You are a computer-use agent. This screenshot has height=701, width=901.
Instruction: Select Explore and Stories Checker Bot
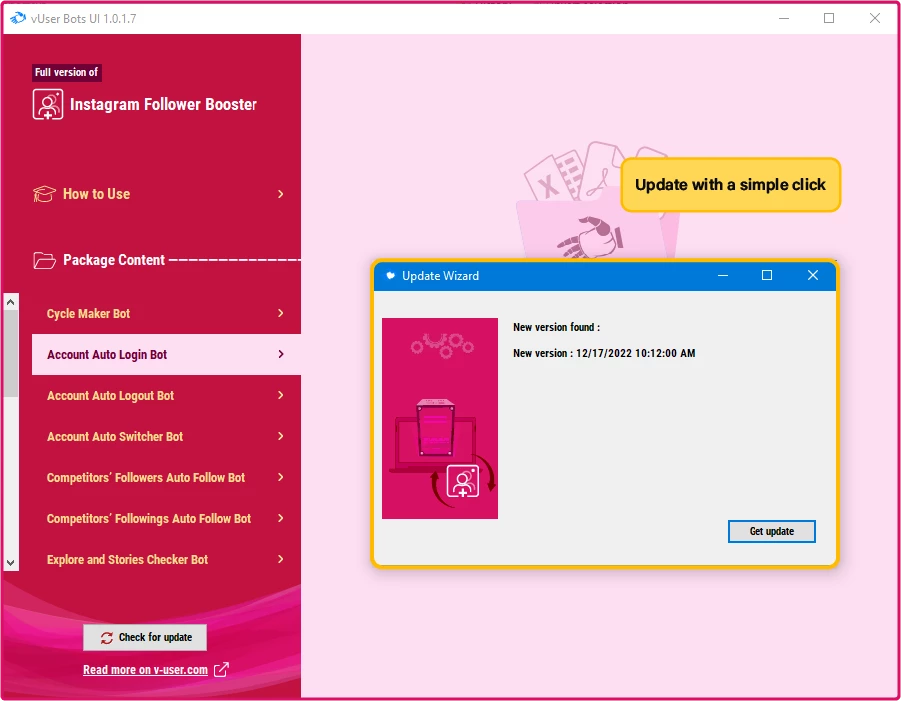tap(166, 560)
